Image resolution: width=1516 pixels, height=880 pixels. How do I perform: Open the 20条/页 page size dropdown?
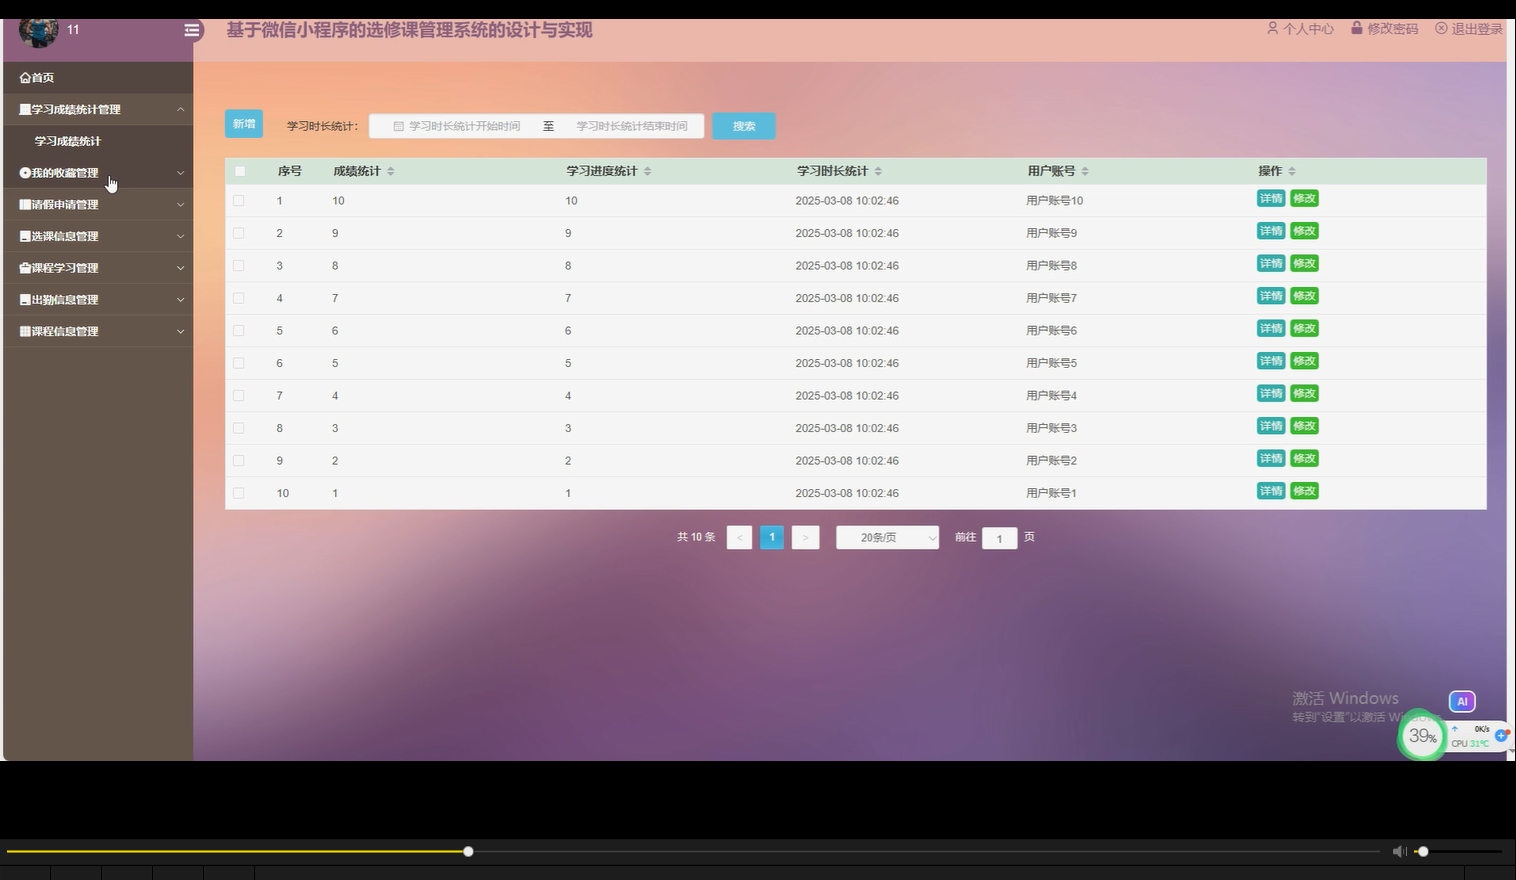[886, 537]
